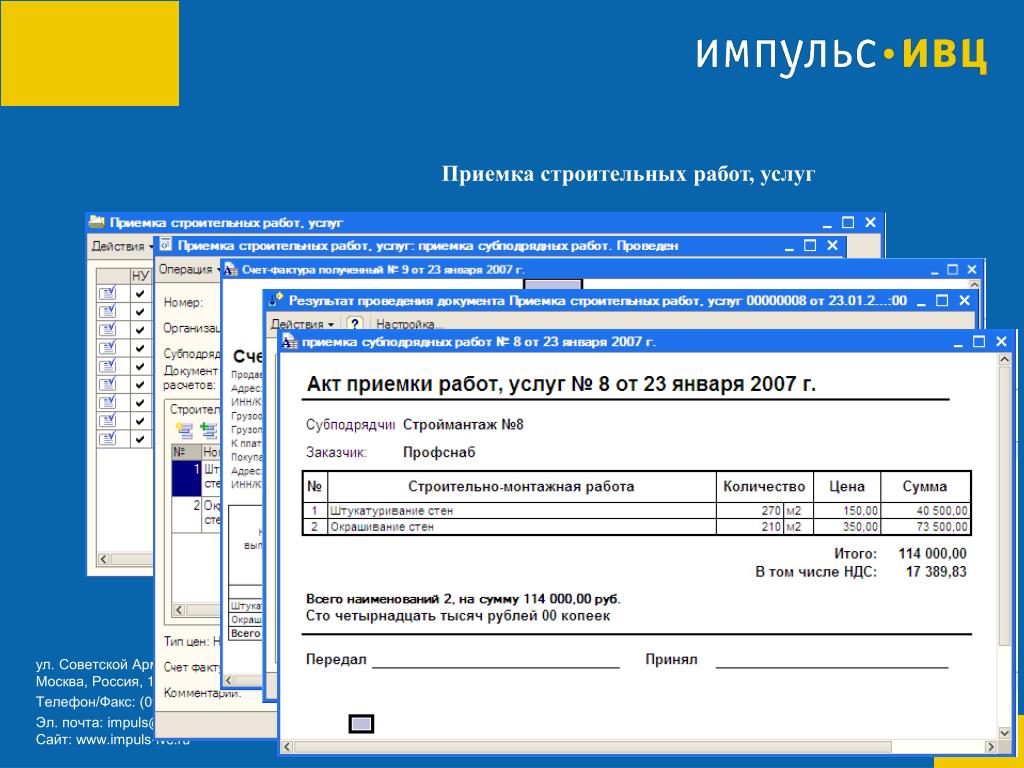Select highlighted row 1 in the works table

[196, 477]
